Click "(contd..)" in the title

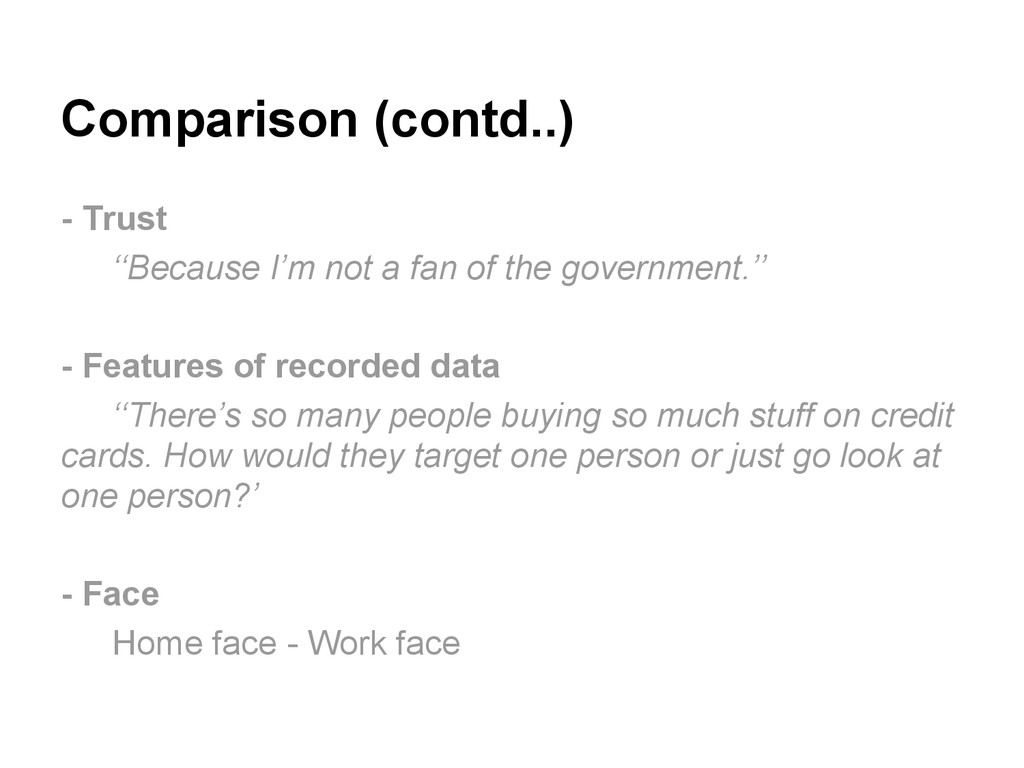(x=473, y=121)
